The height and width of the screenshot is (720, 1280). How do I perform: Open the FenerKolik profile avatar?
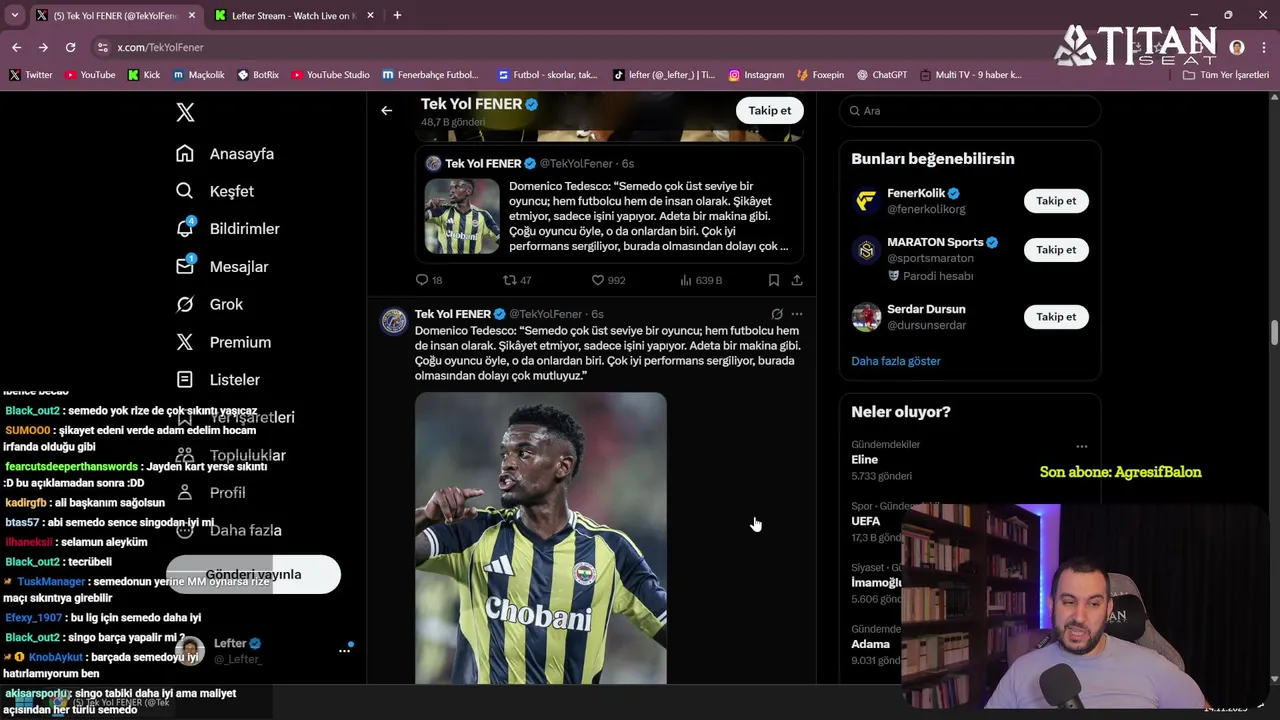866,201
